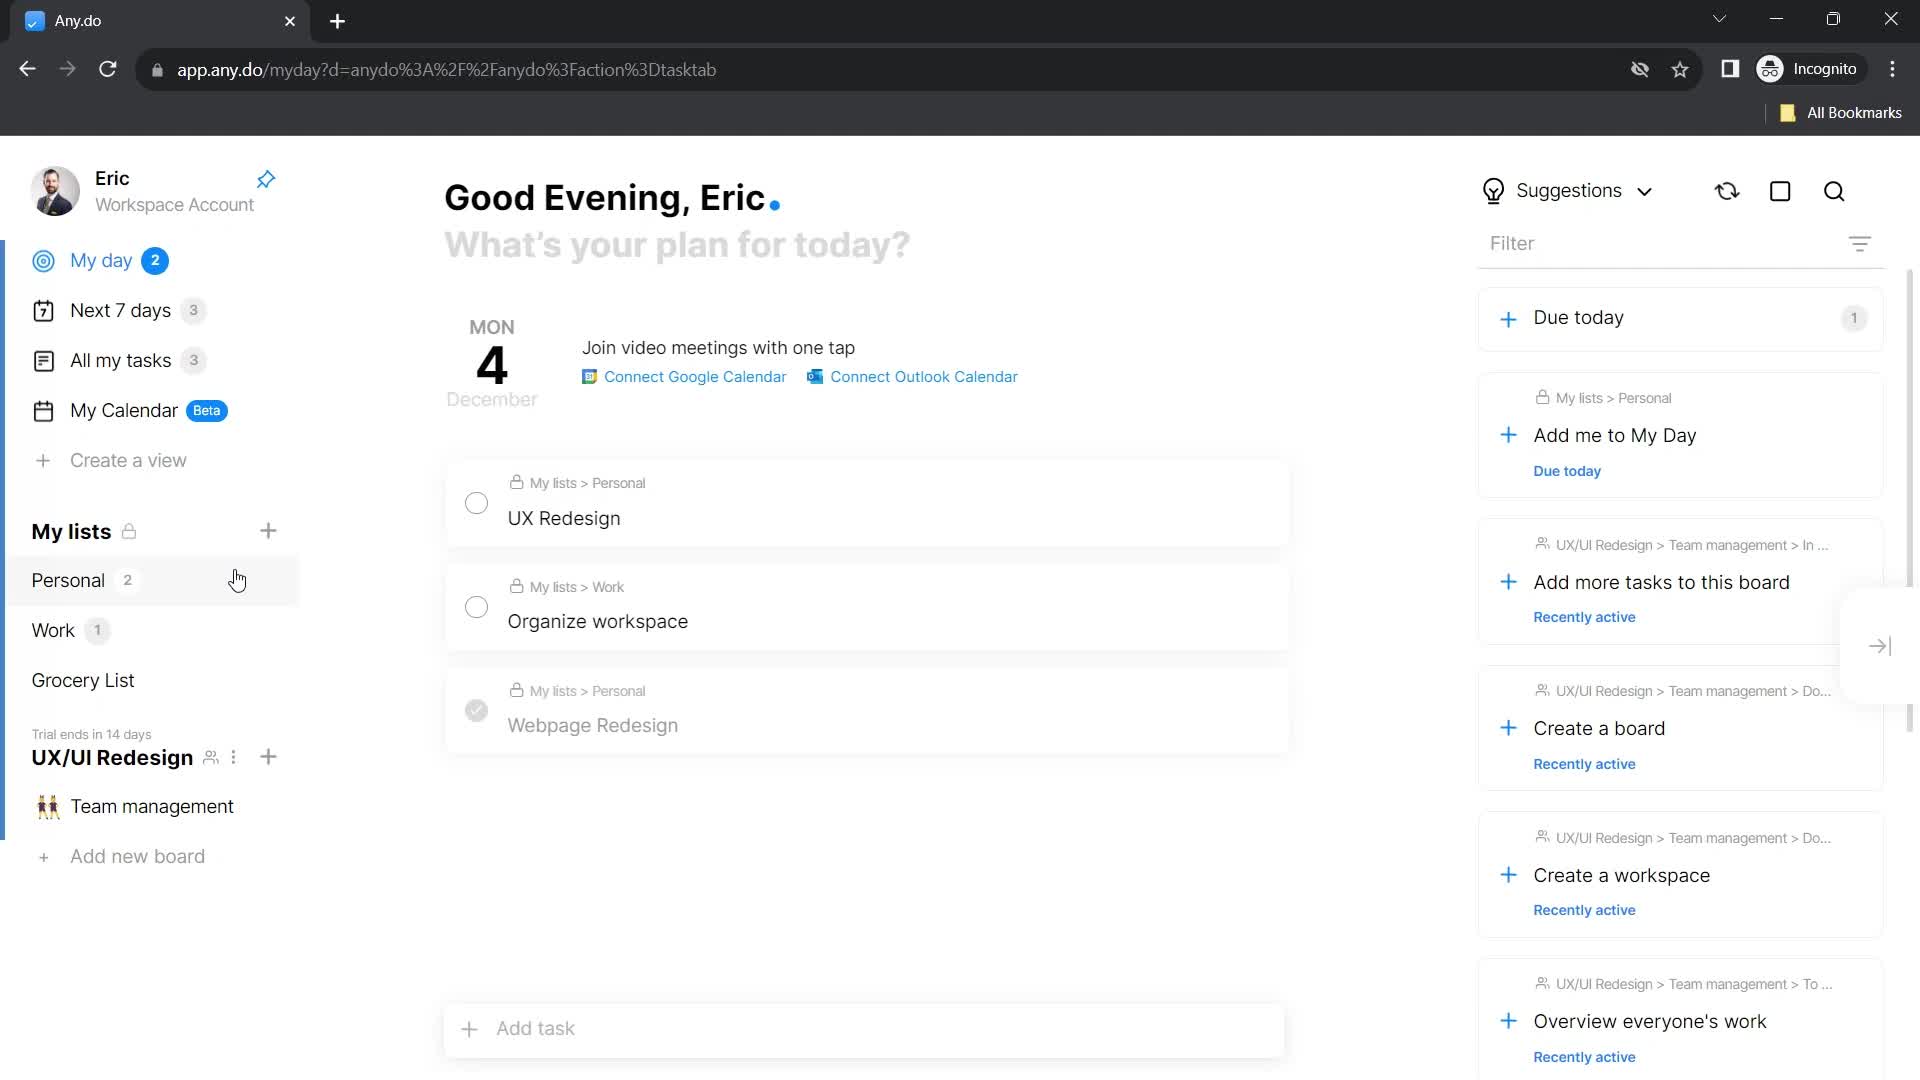This screenshot has width=1920, height=1080.
Task: Click the sync/refresh icon
Action: [x=1727, y=191]
